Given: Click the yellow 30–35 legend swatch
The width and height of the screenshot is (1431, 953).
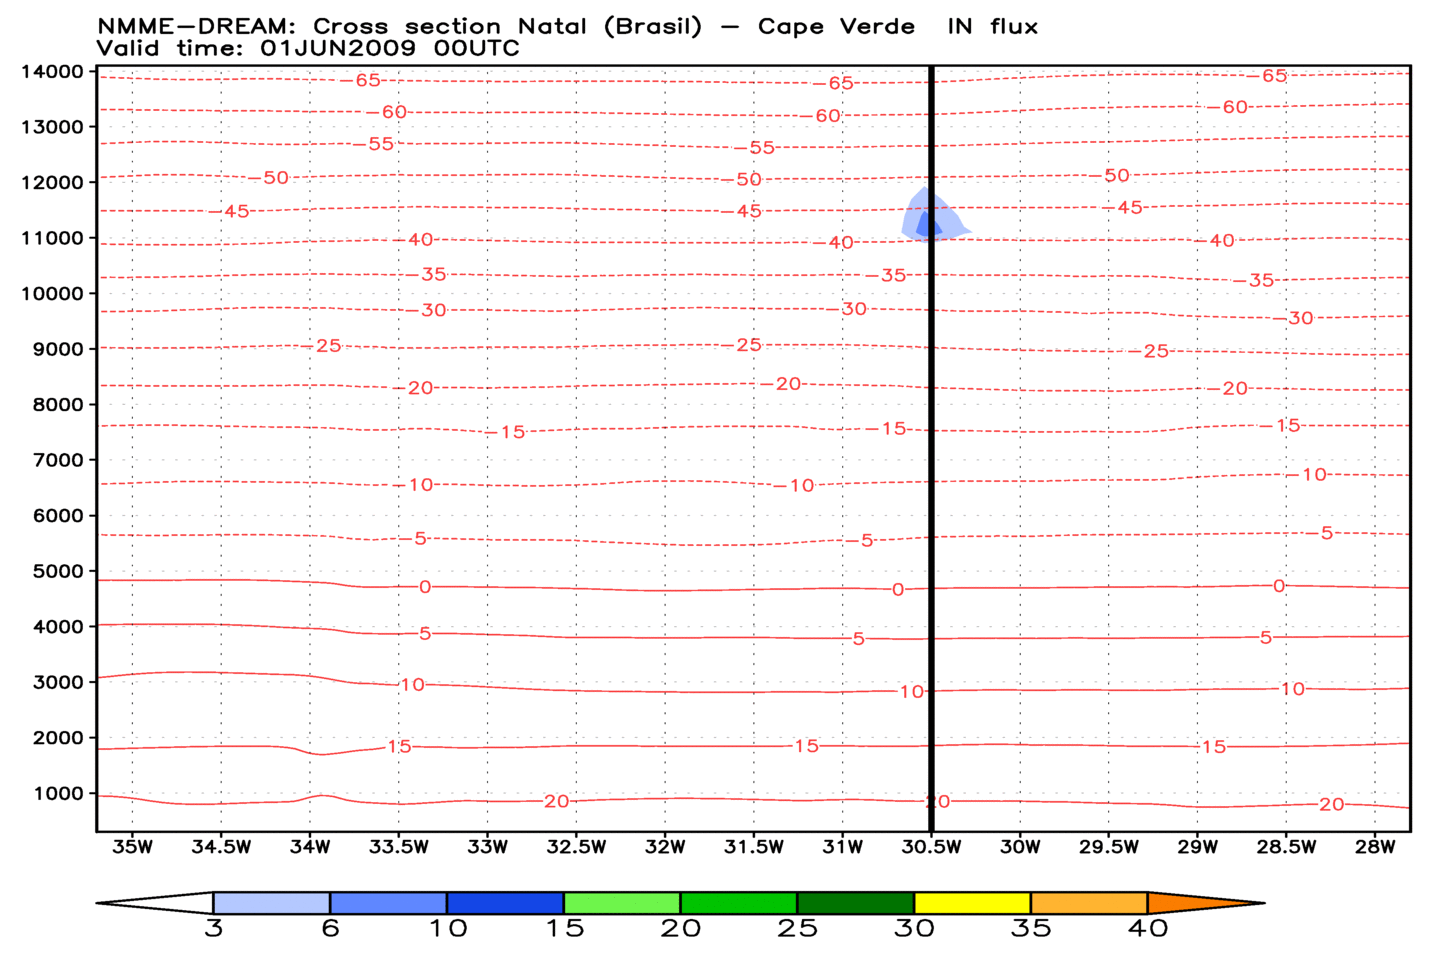Looking at the screenshot, I should pyautogui.click(x=972, y=903).
